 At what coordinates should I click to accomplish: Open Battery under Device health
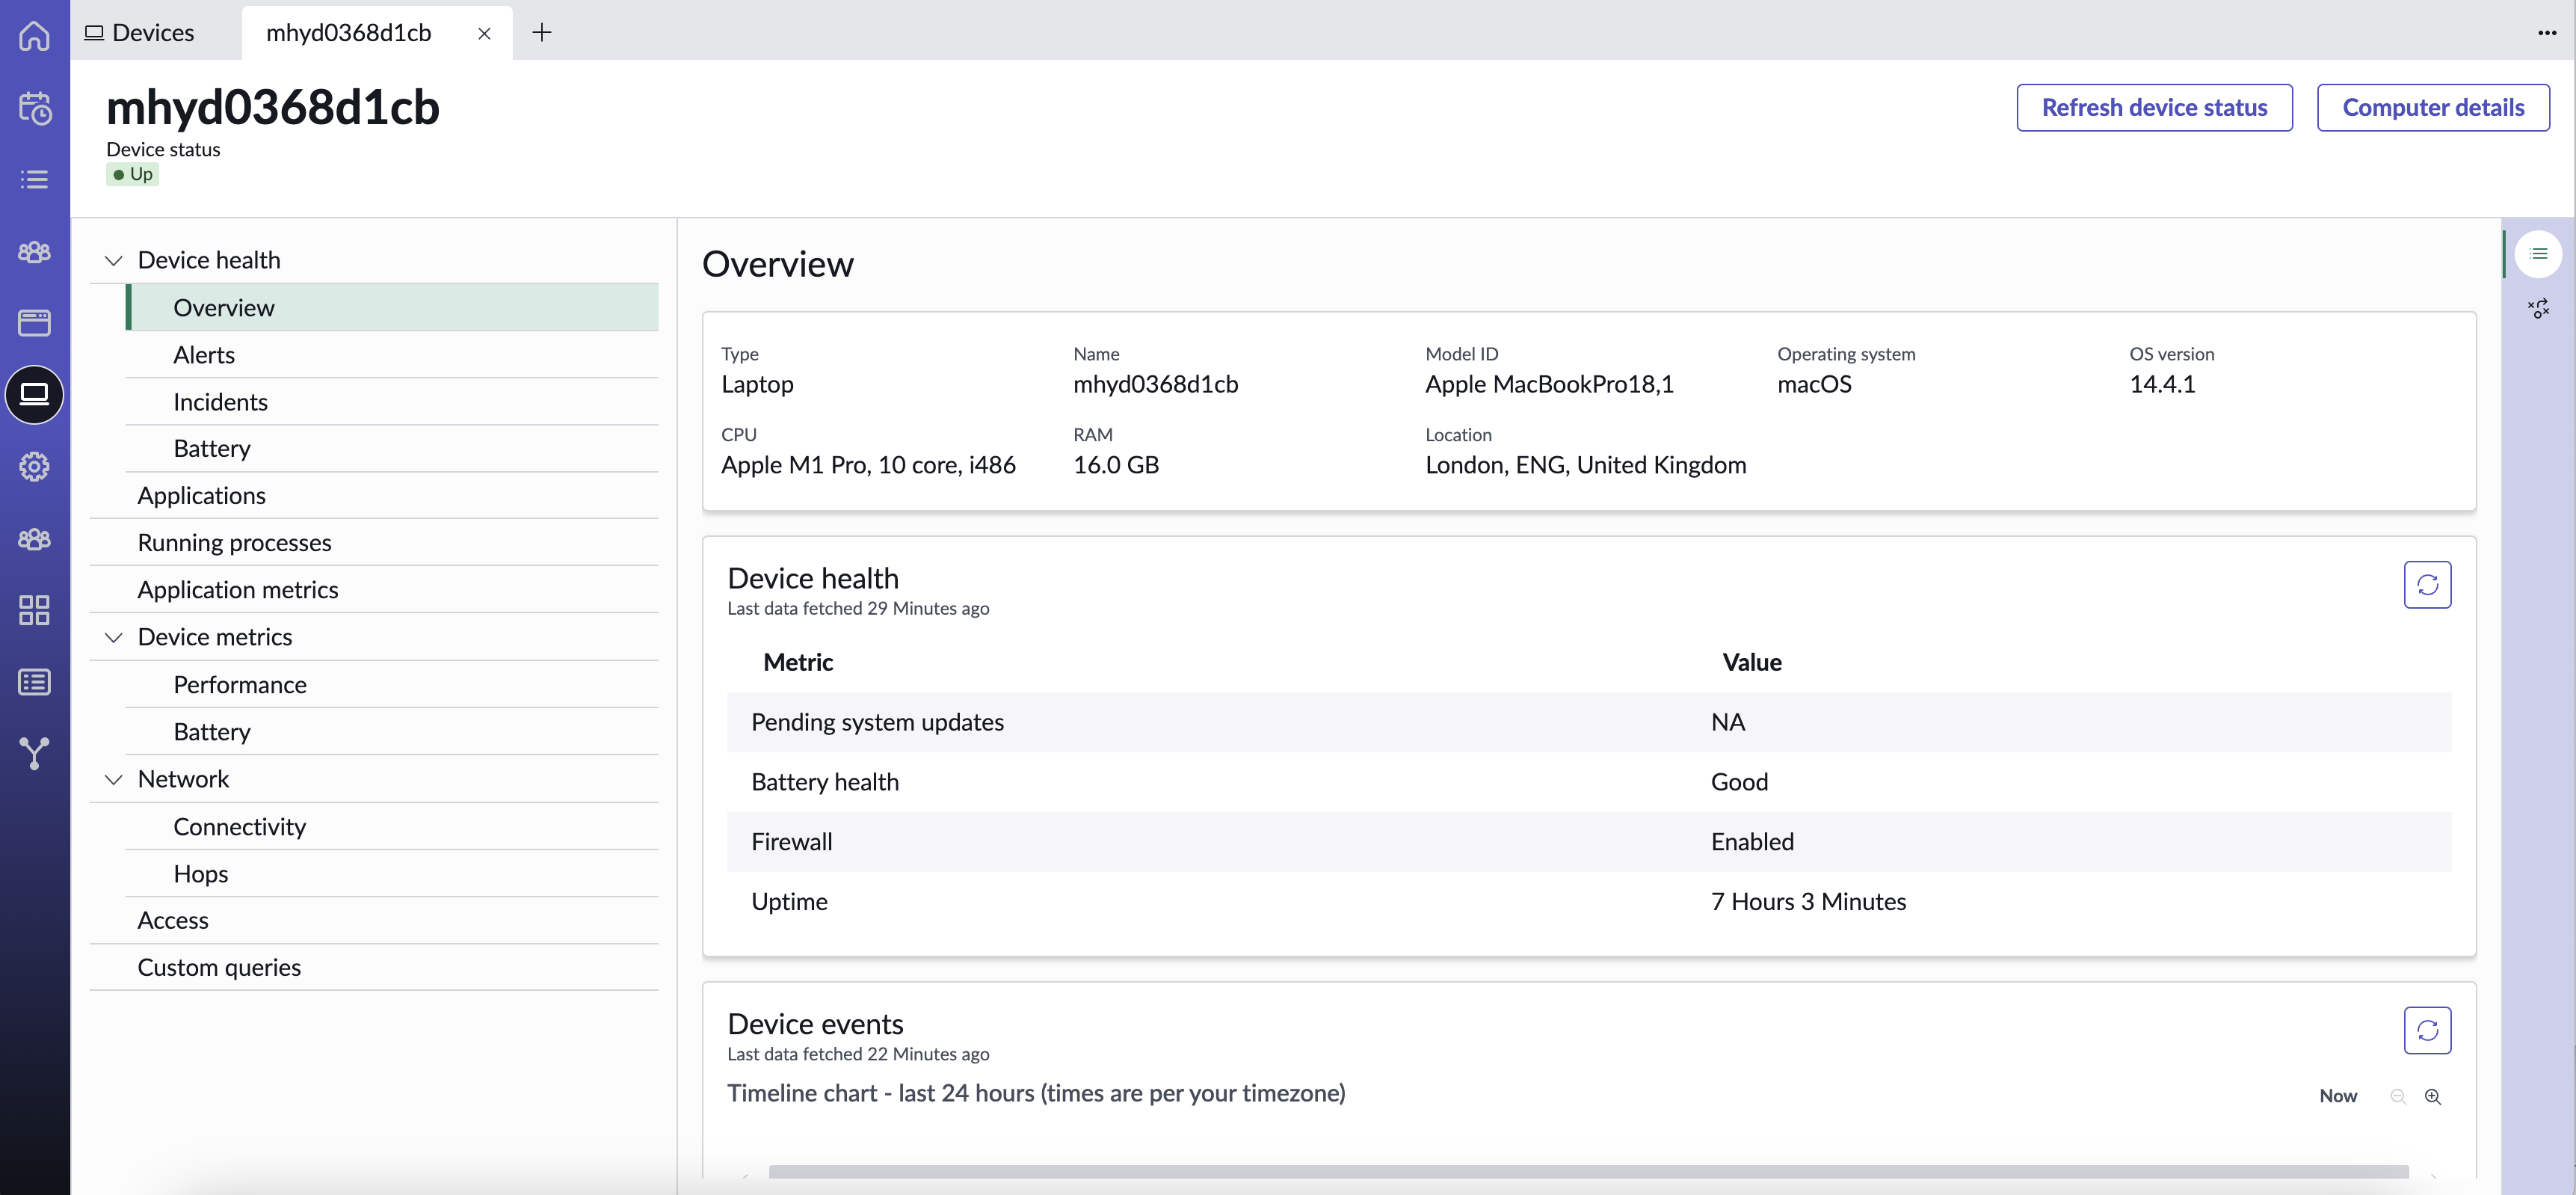(x=392, y=448)
